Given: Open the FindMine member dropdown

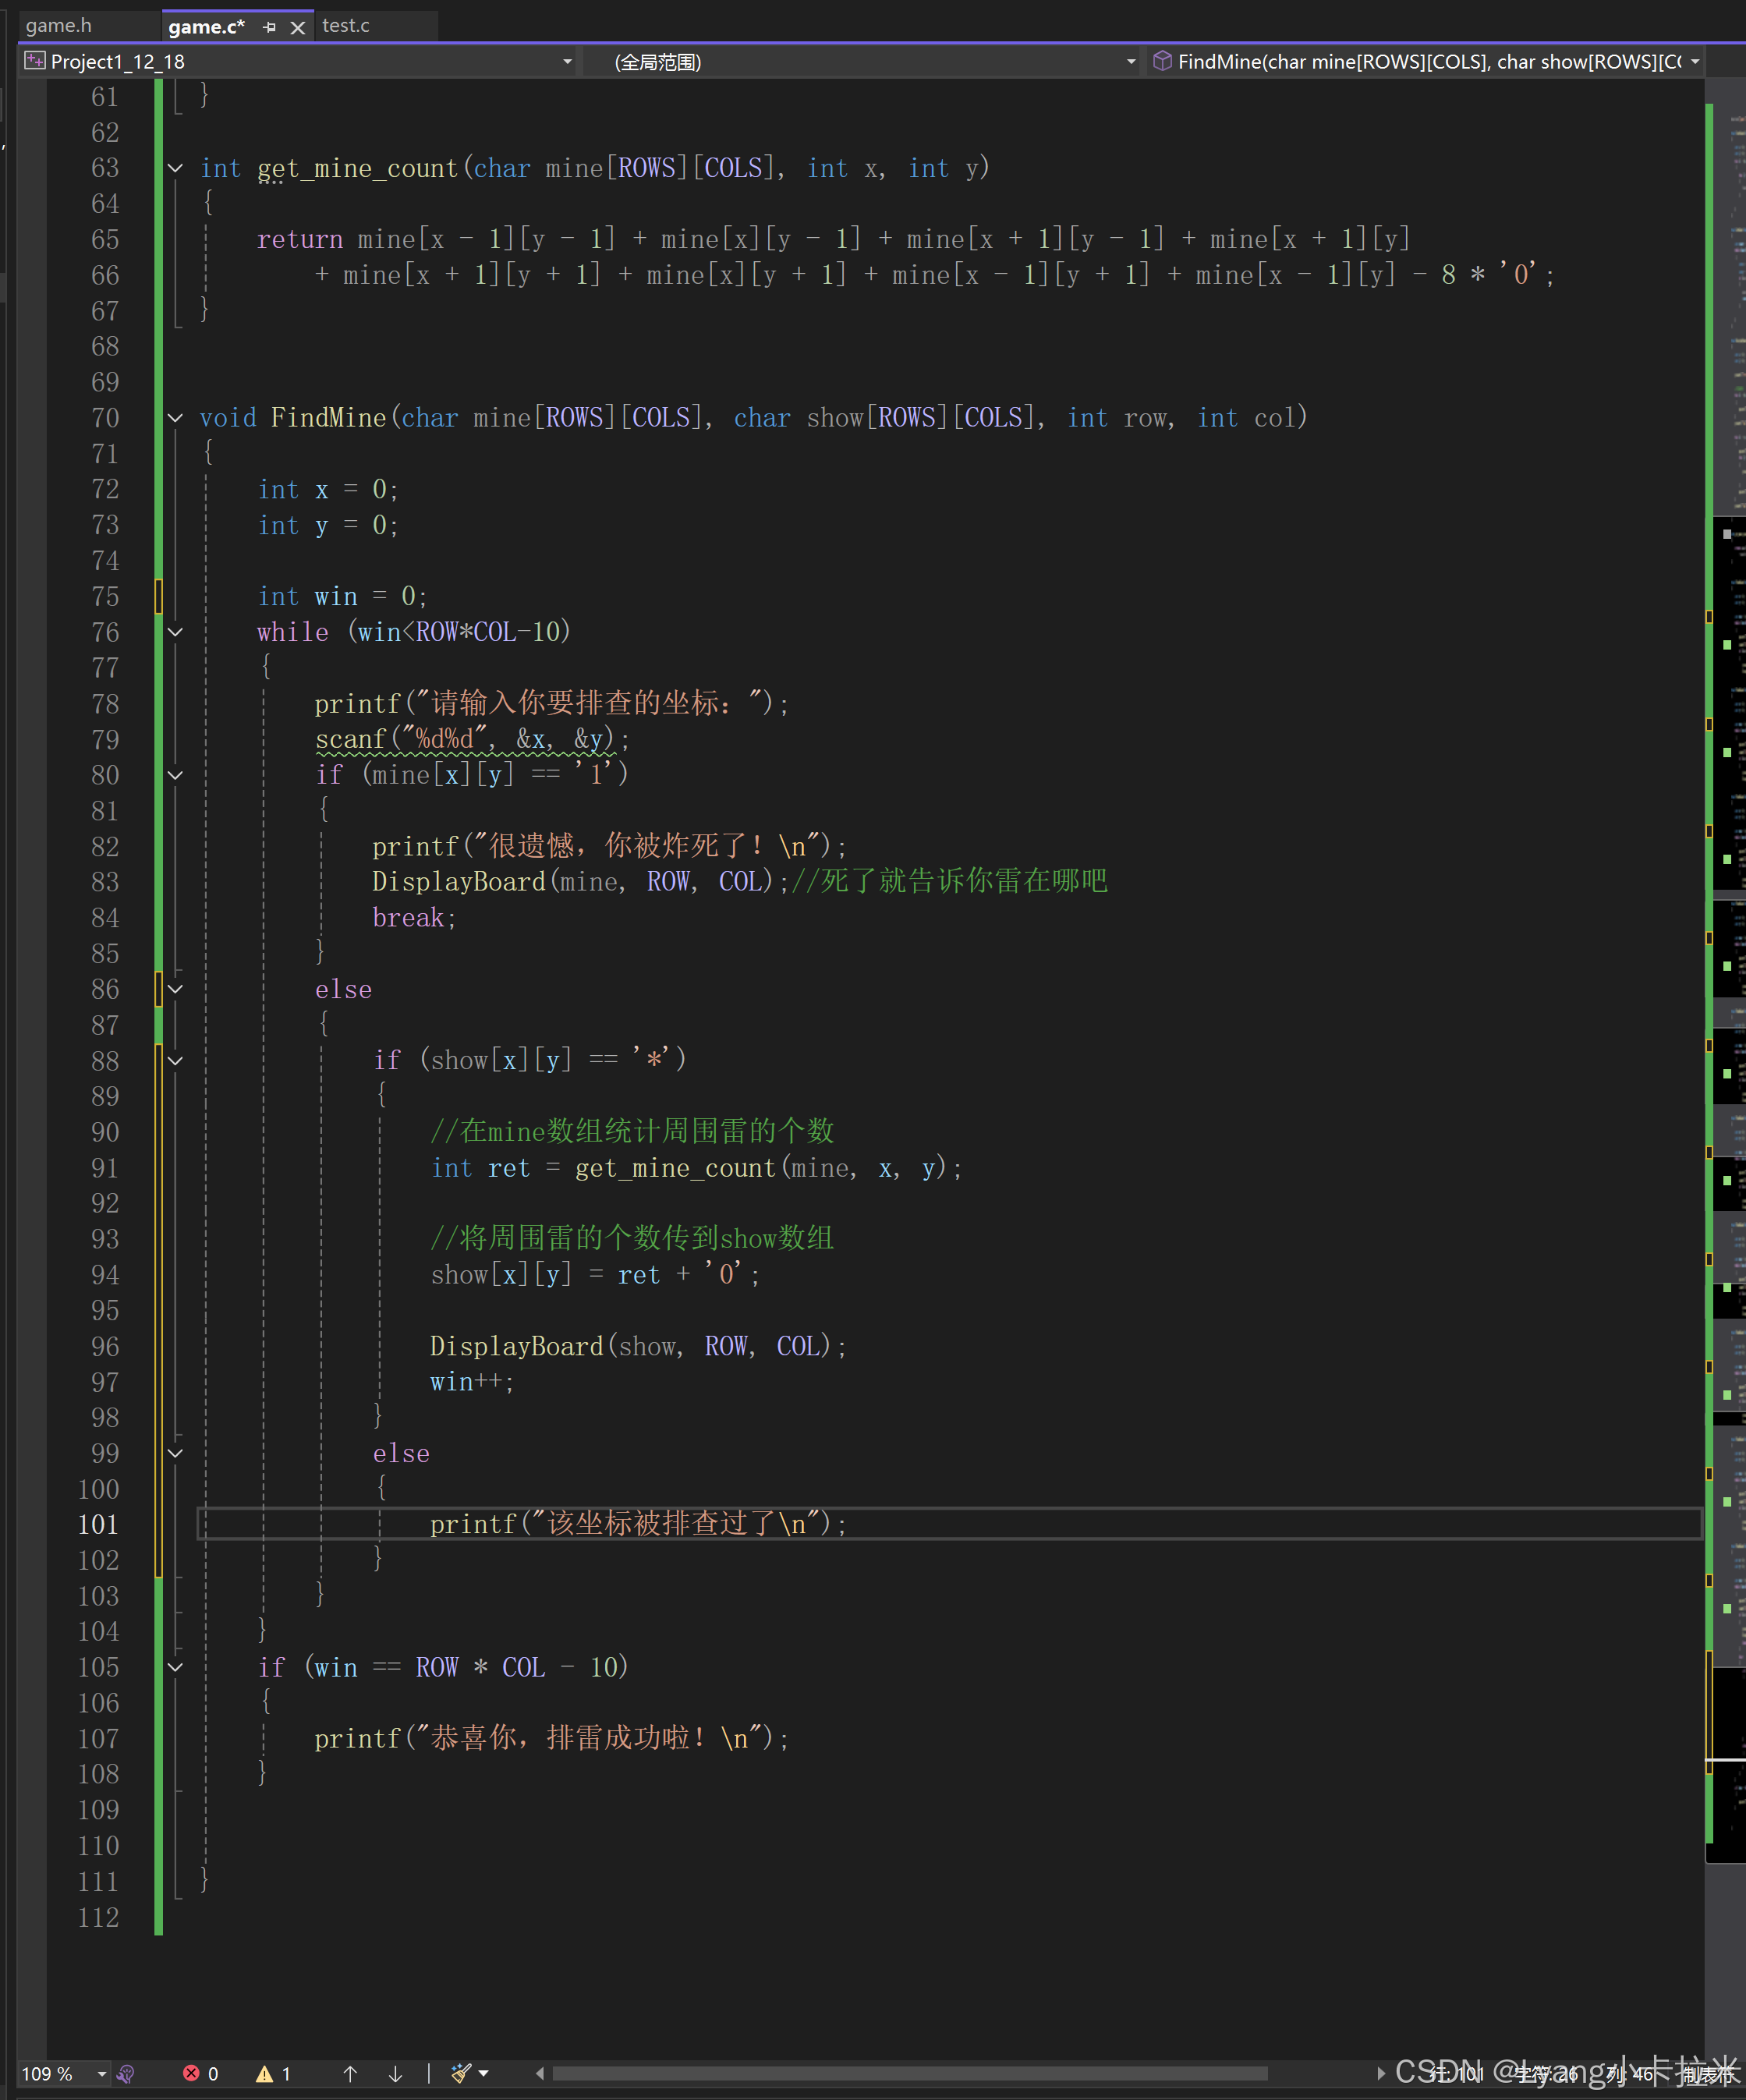Looking at the screenshot, I should 1694,61.
